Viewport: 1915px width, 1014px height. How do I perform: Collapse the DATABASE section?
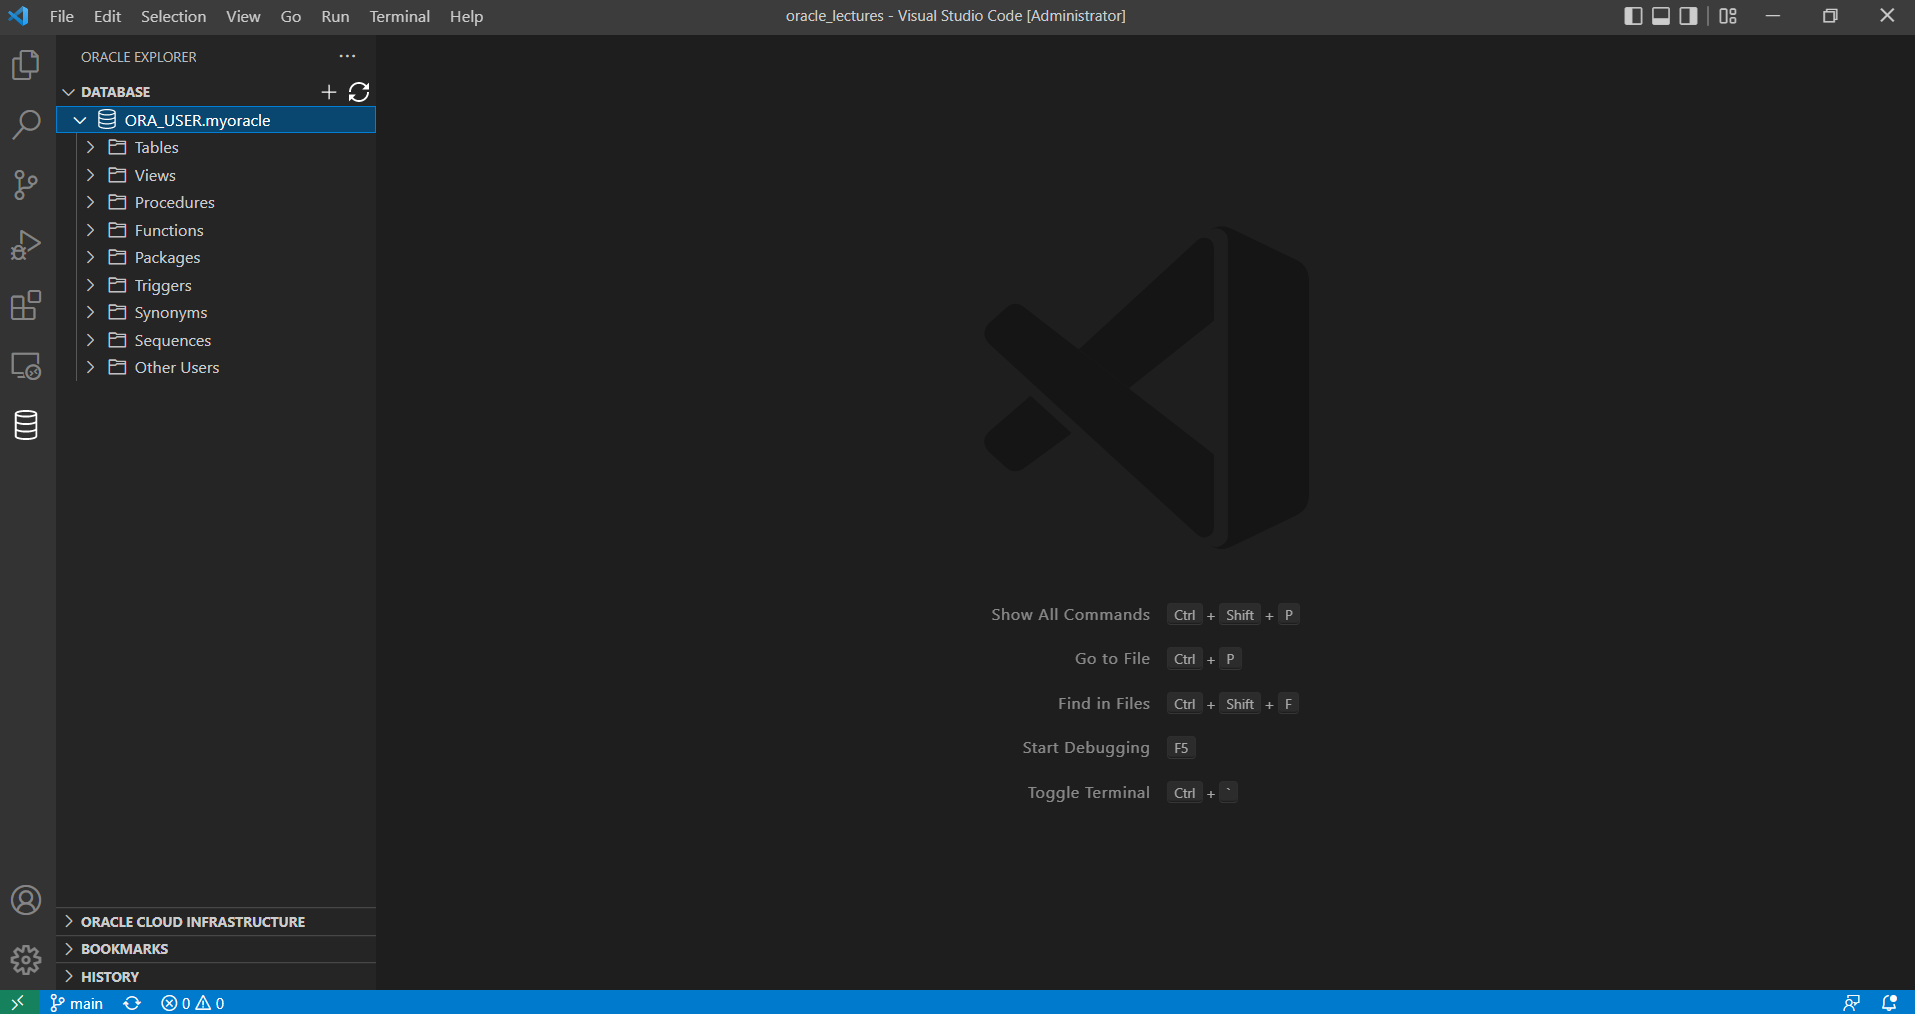[x=69, y=92]
